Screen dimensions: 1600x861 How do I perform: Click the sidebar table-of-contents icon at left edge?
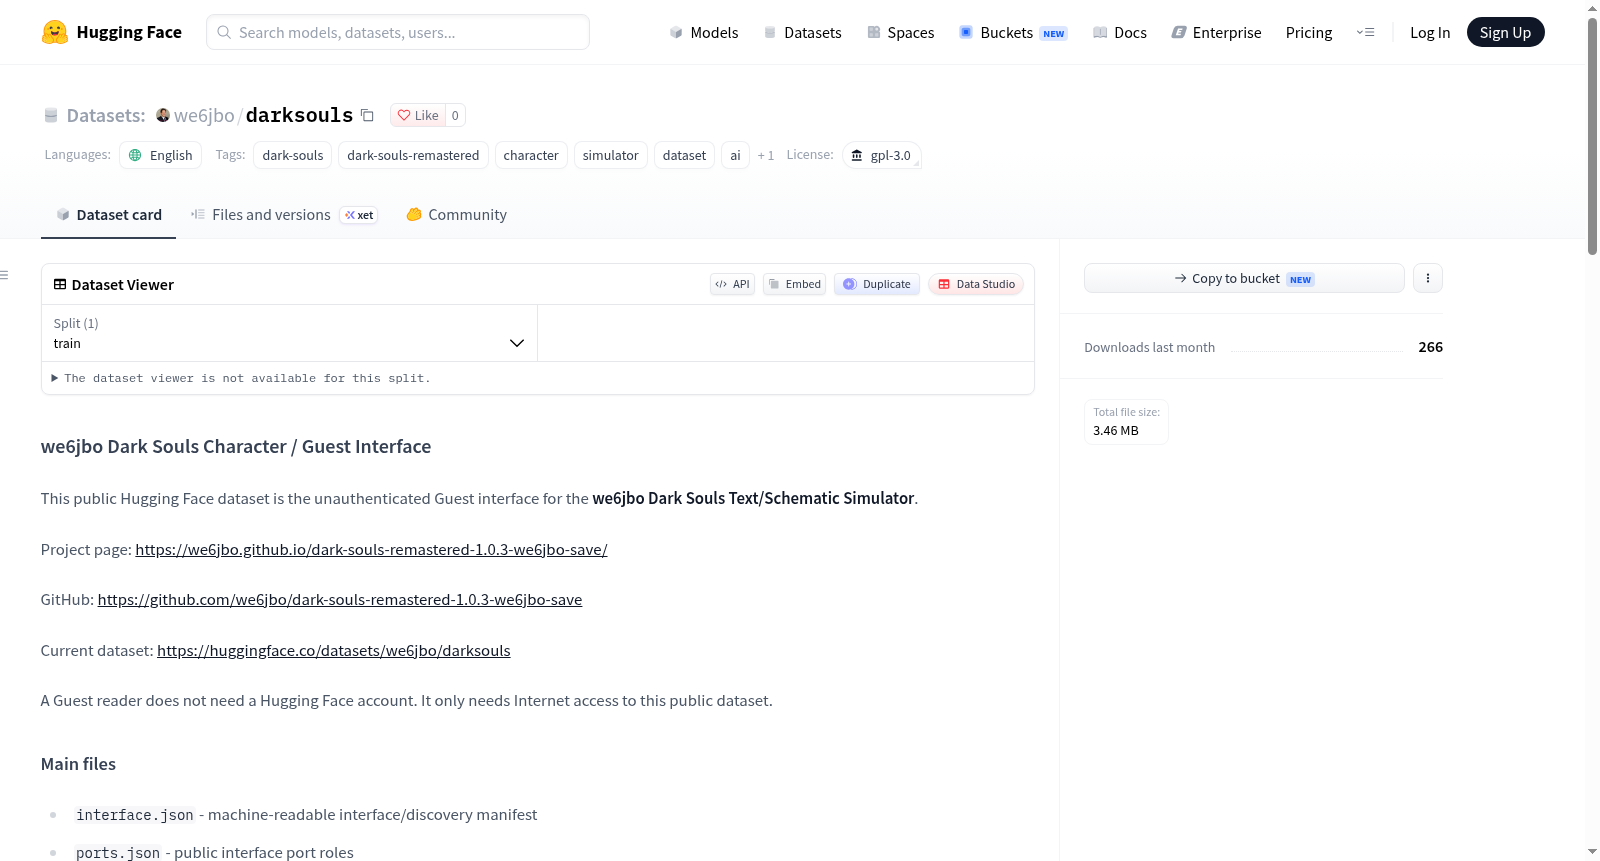coord(4,275)
